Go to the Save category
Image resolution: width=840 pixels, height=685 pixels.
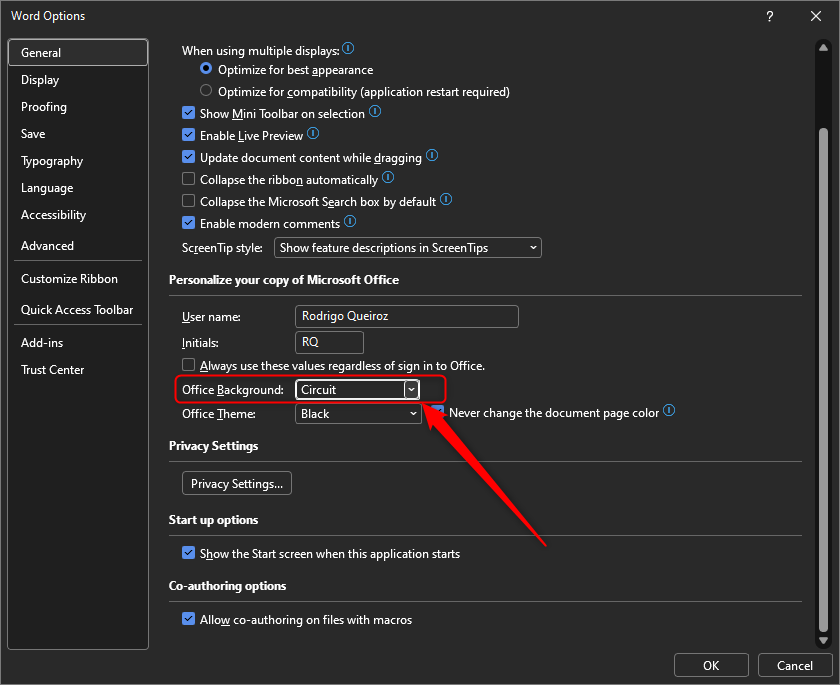(78, 134)
